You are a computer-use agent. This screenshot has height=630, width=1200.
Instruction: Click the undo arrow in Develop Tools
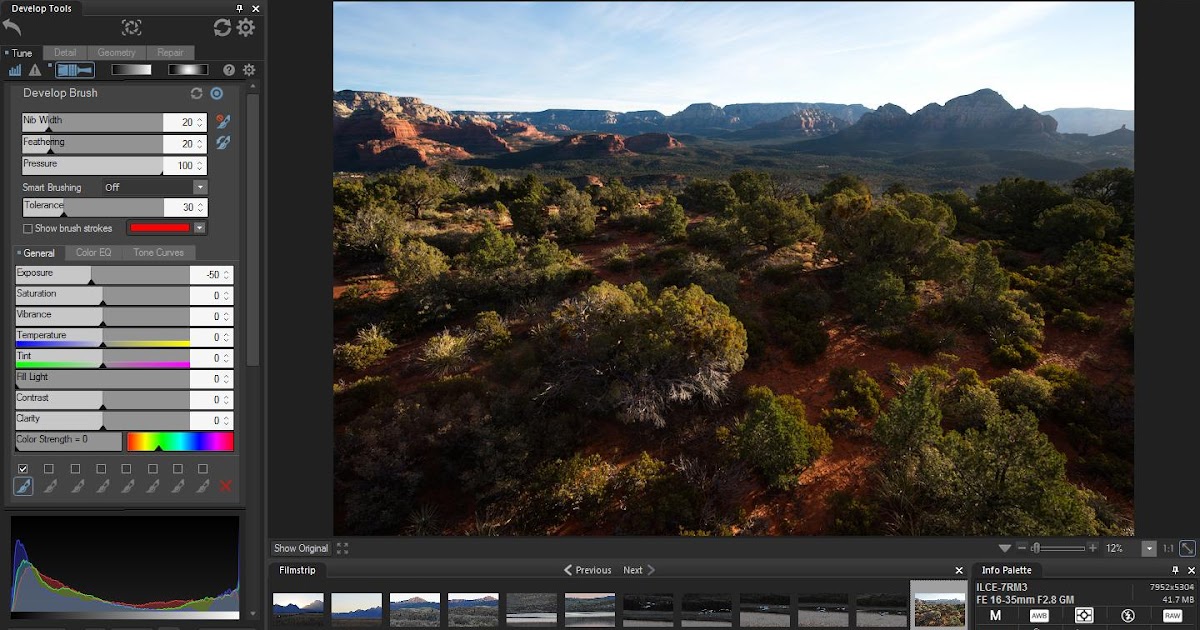tap(12, 28)
